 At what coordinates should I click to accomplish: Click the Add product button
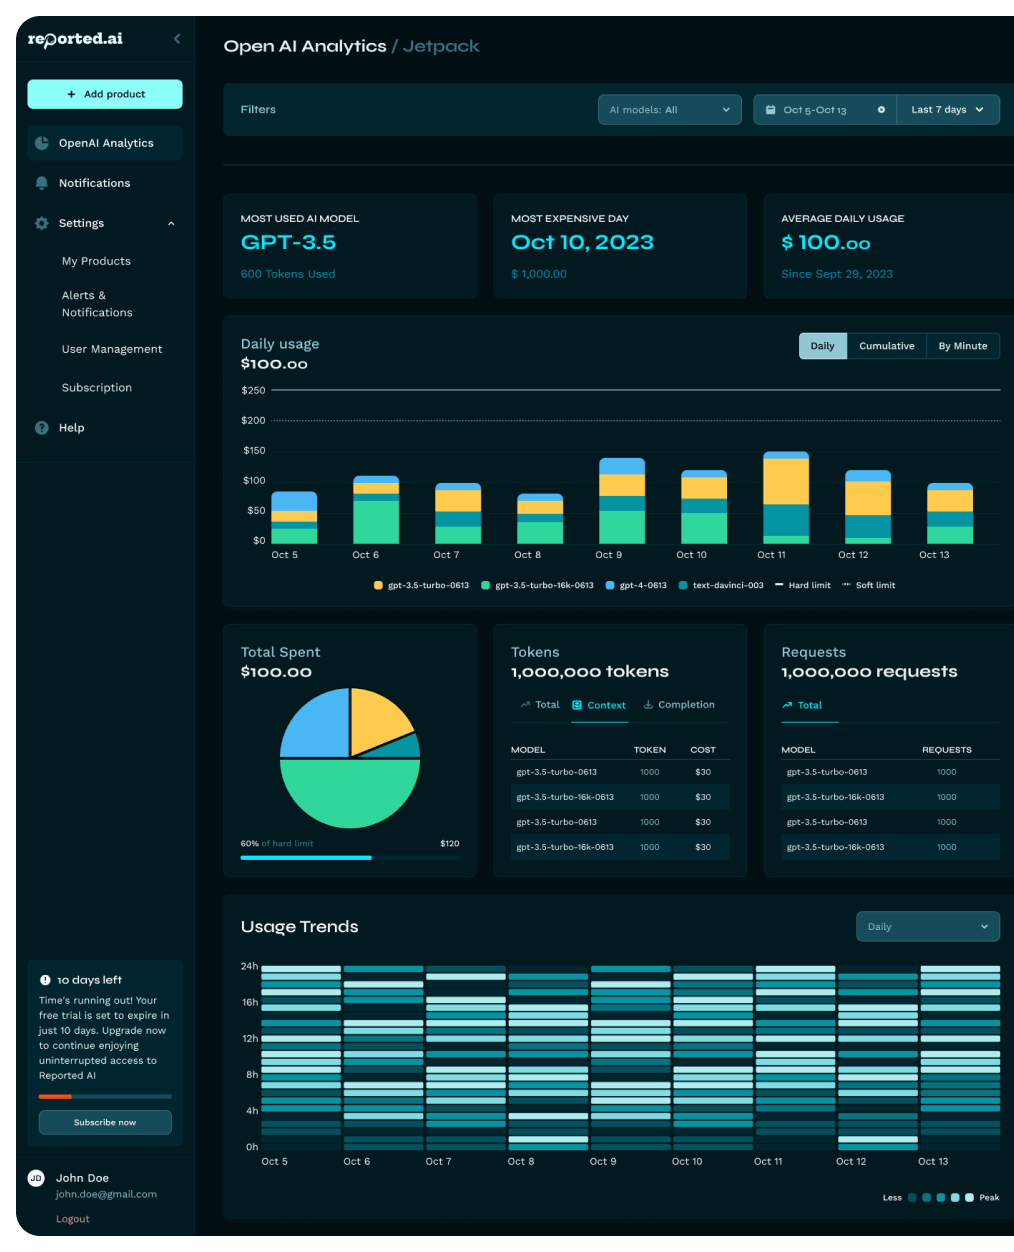pyautogui.click(x=105, y=94)
